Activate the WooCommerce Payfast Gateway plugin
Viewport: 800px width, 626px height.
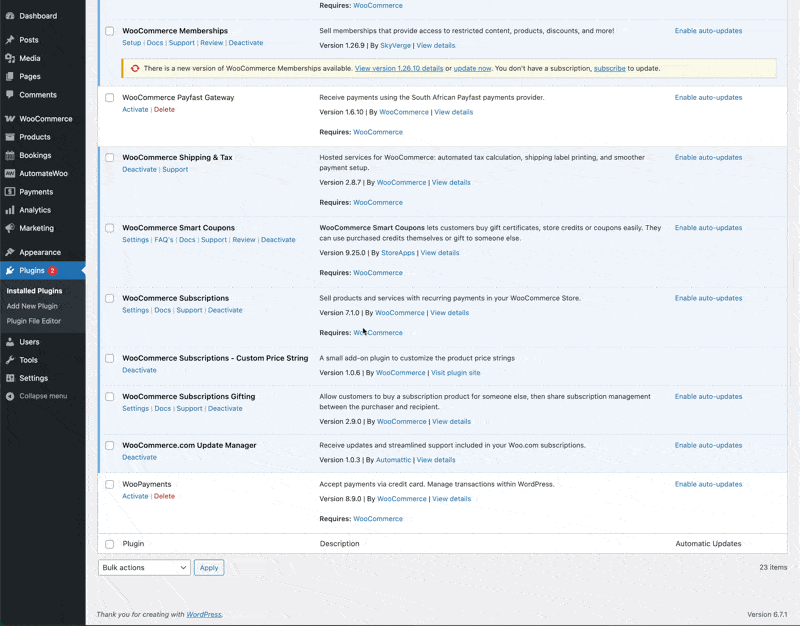click(x=135, y=109)
